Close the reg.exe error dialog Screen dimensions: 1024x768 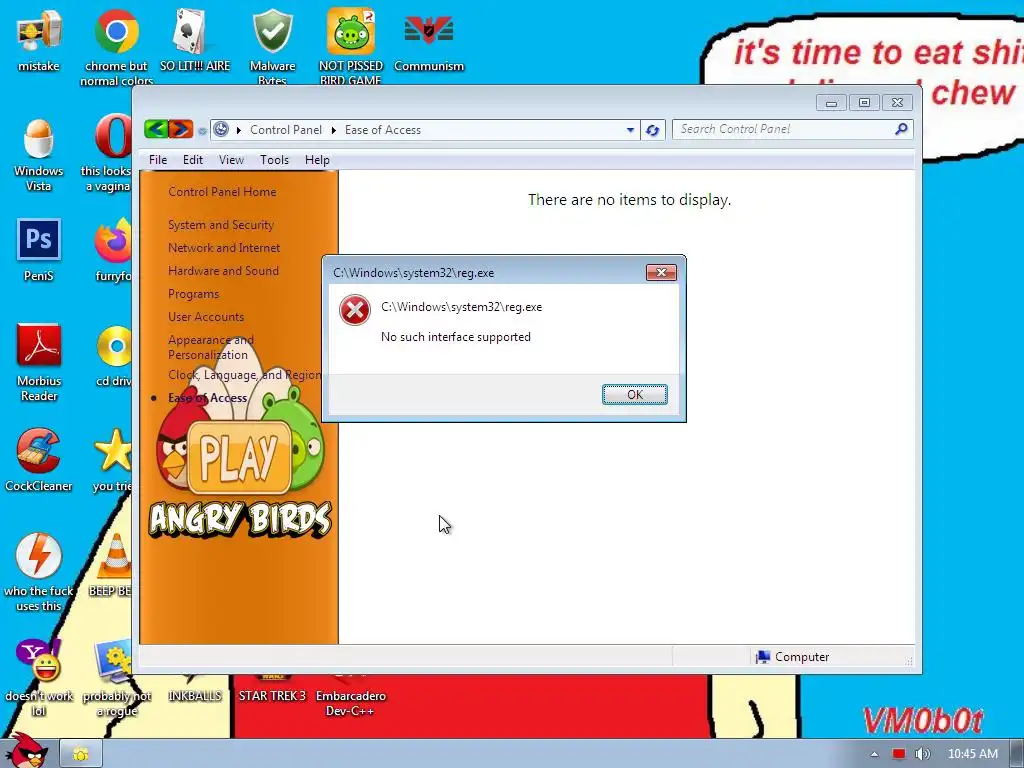click(x=661, y=272)
